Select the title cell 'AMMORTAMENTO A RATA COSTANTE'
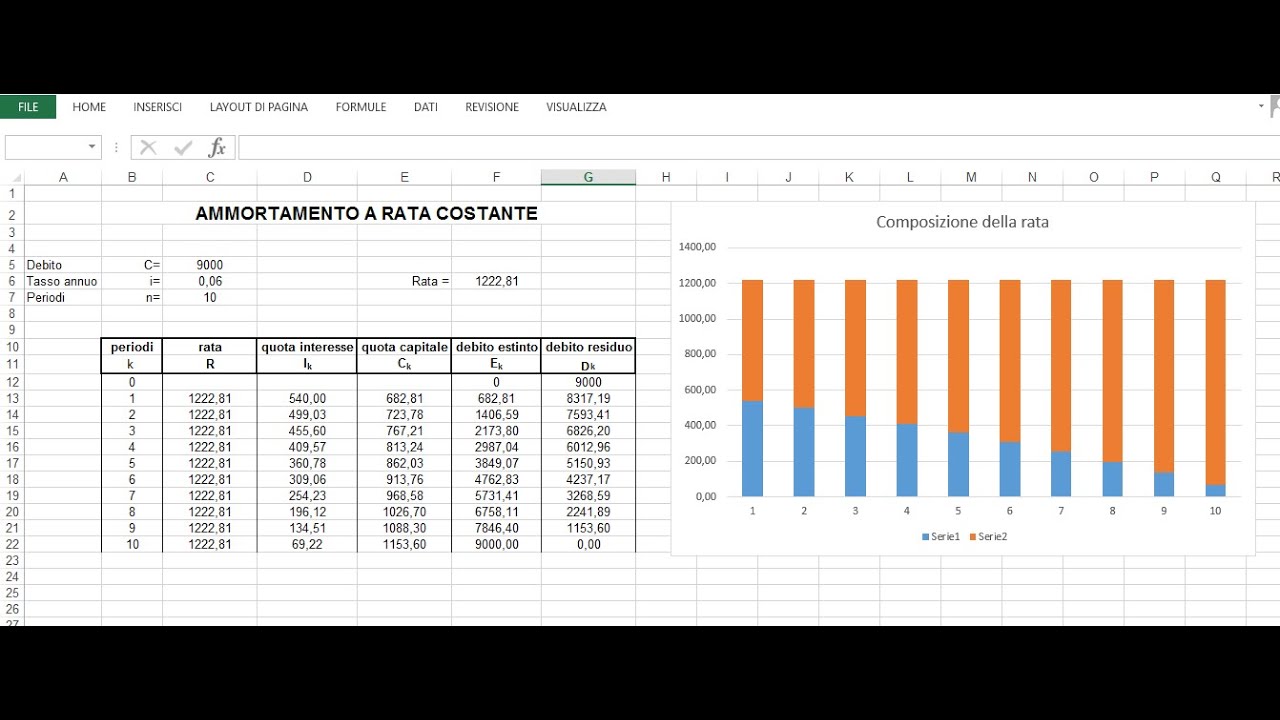This screenshot has height=720, width=1280. tap(367, 213)
